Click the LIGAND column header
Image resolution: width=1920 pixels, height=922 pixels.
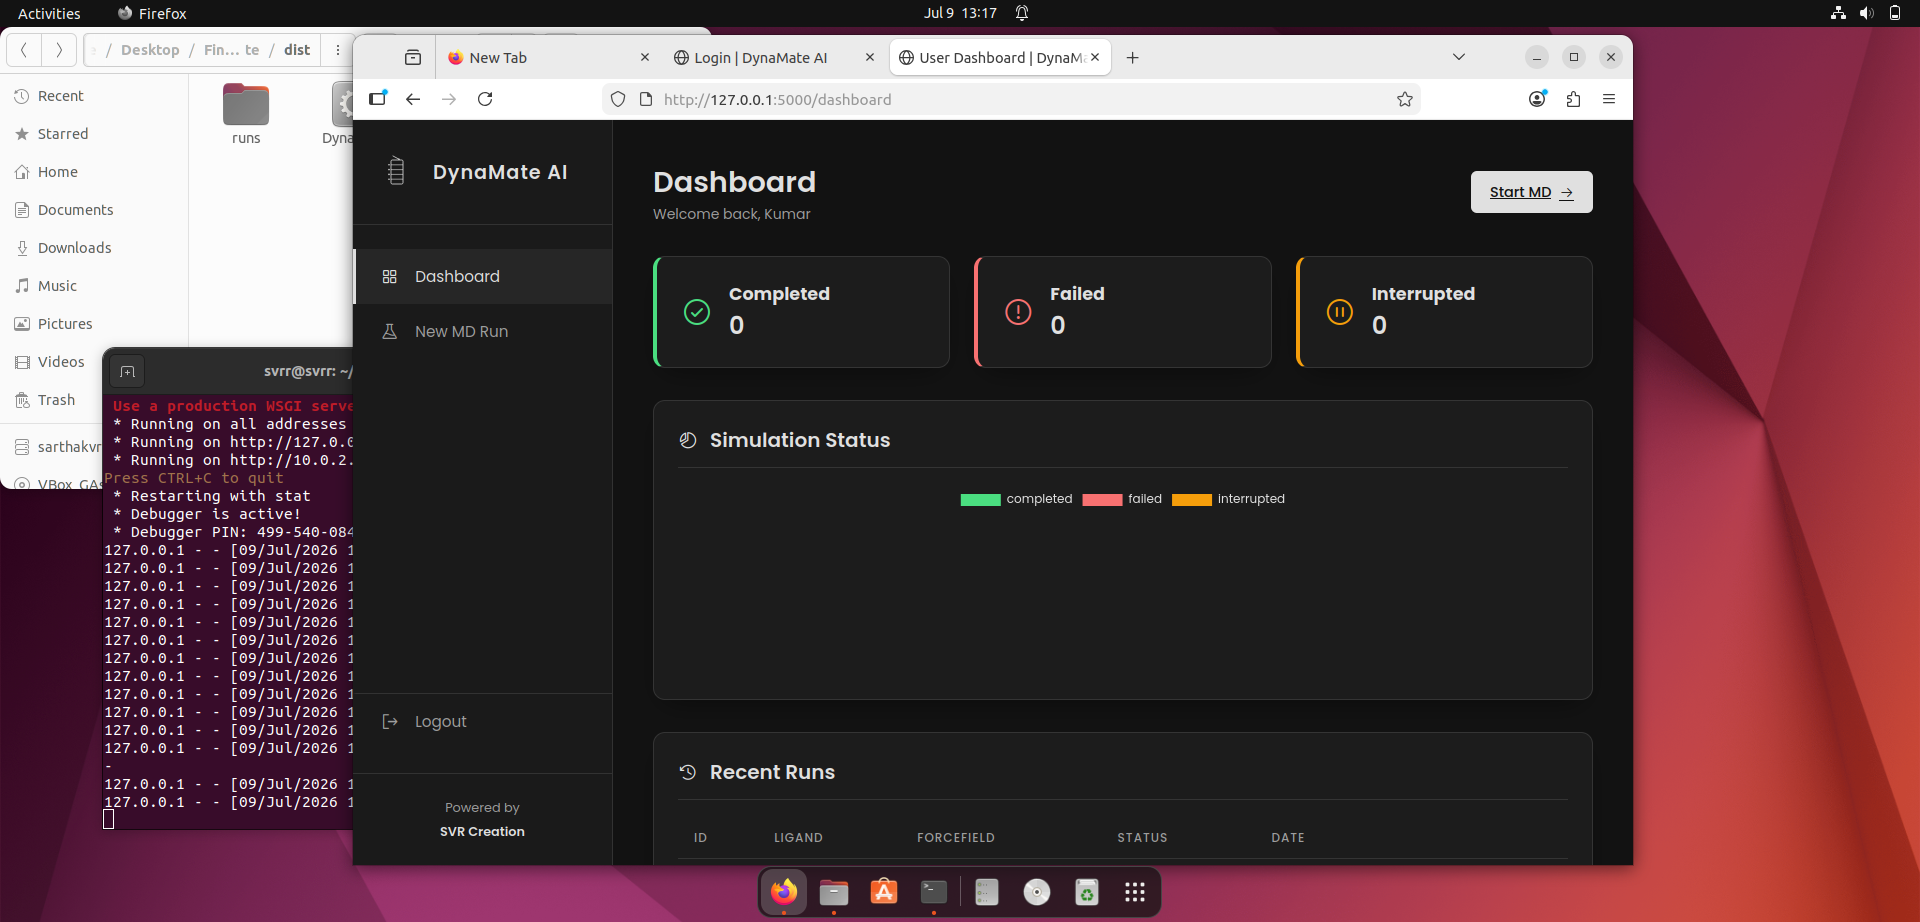click(798, 837)
